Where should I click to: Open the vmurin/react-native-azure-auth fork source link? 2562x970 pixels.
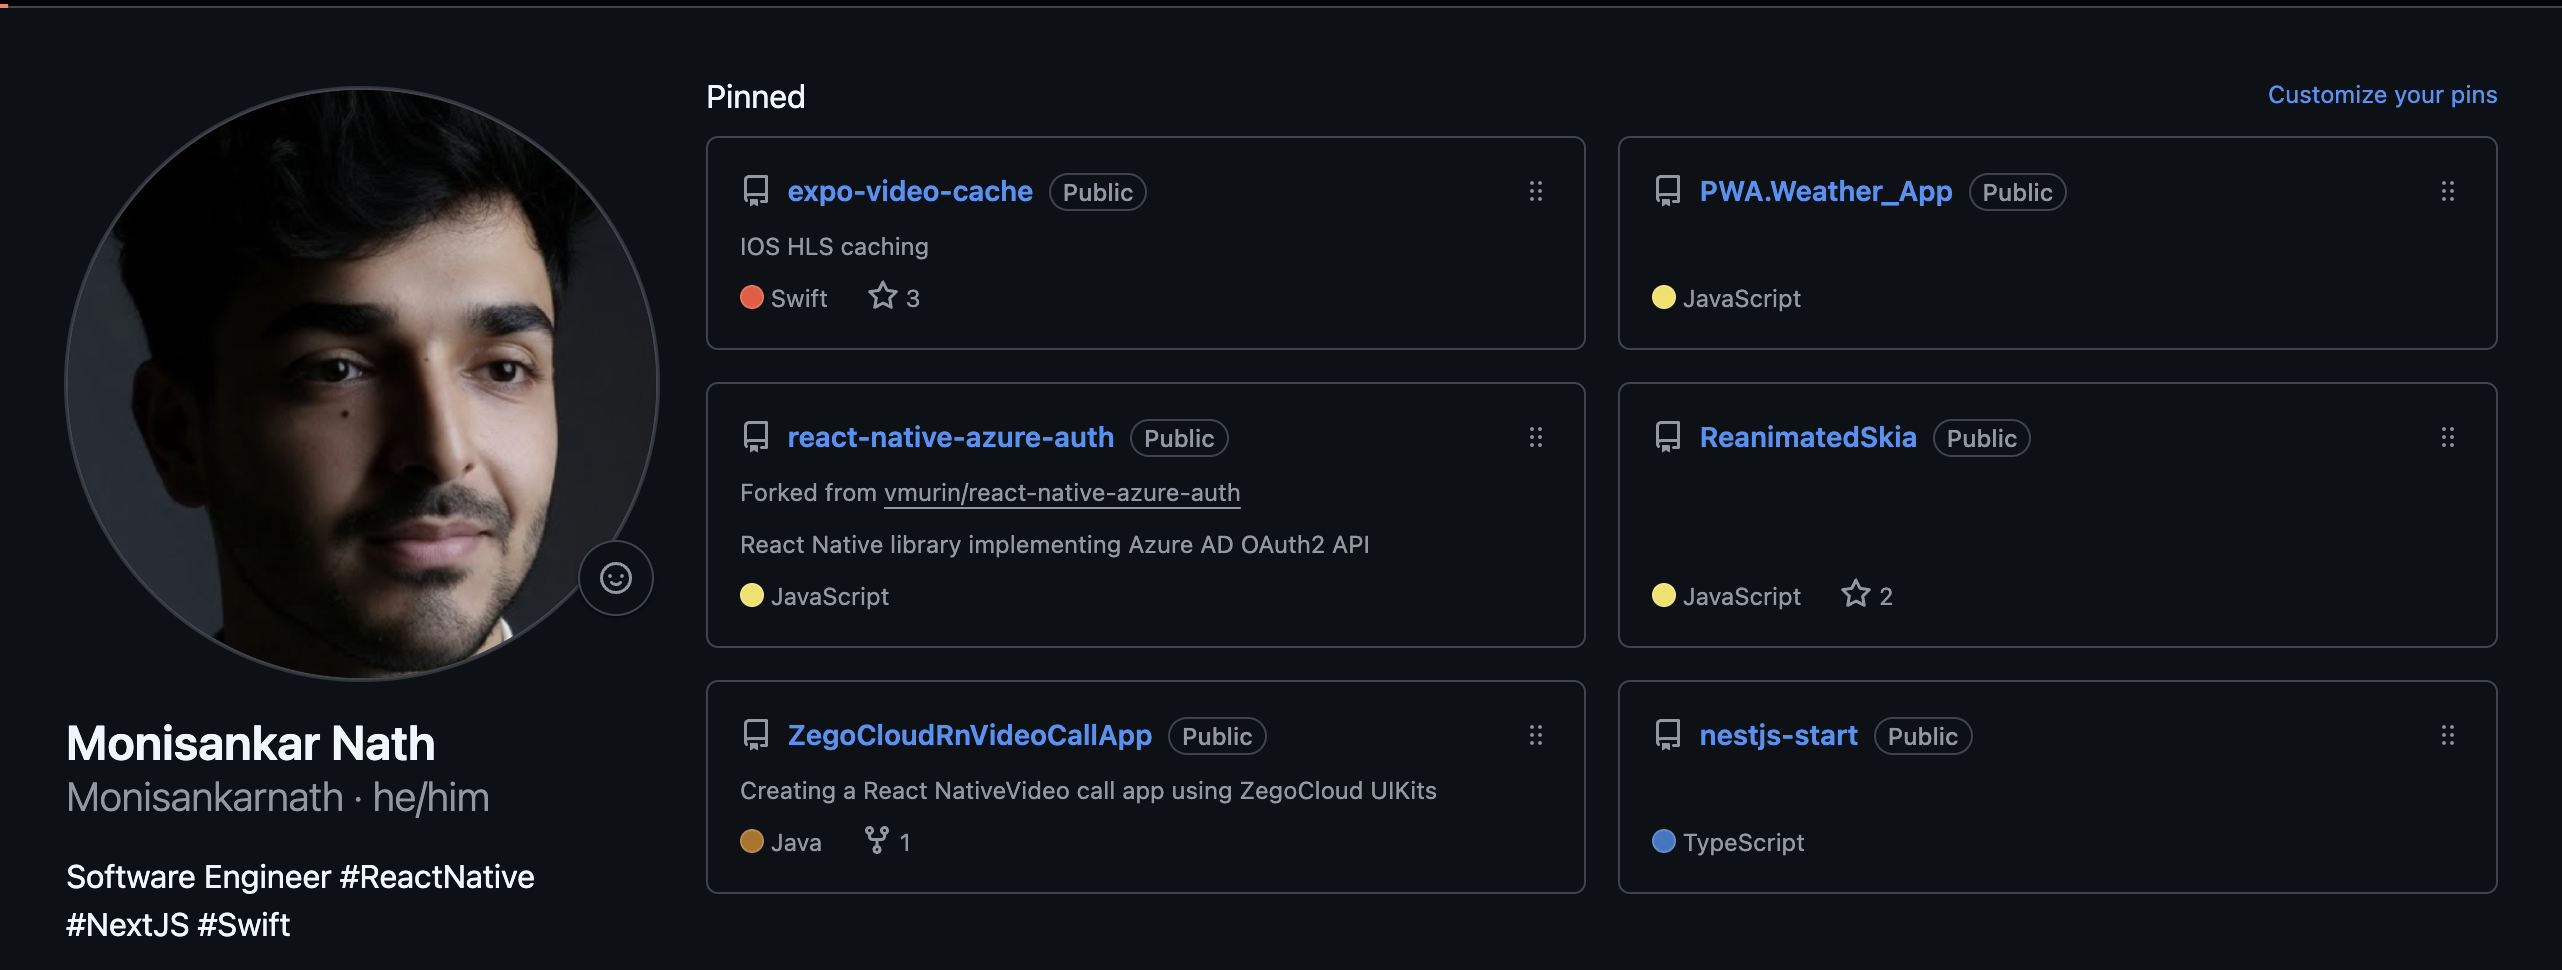(1061, 493)
